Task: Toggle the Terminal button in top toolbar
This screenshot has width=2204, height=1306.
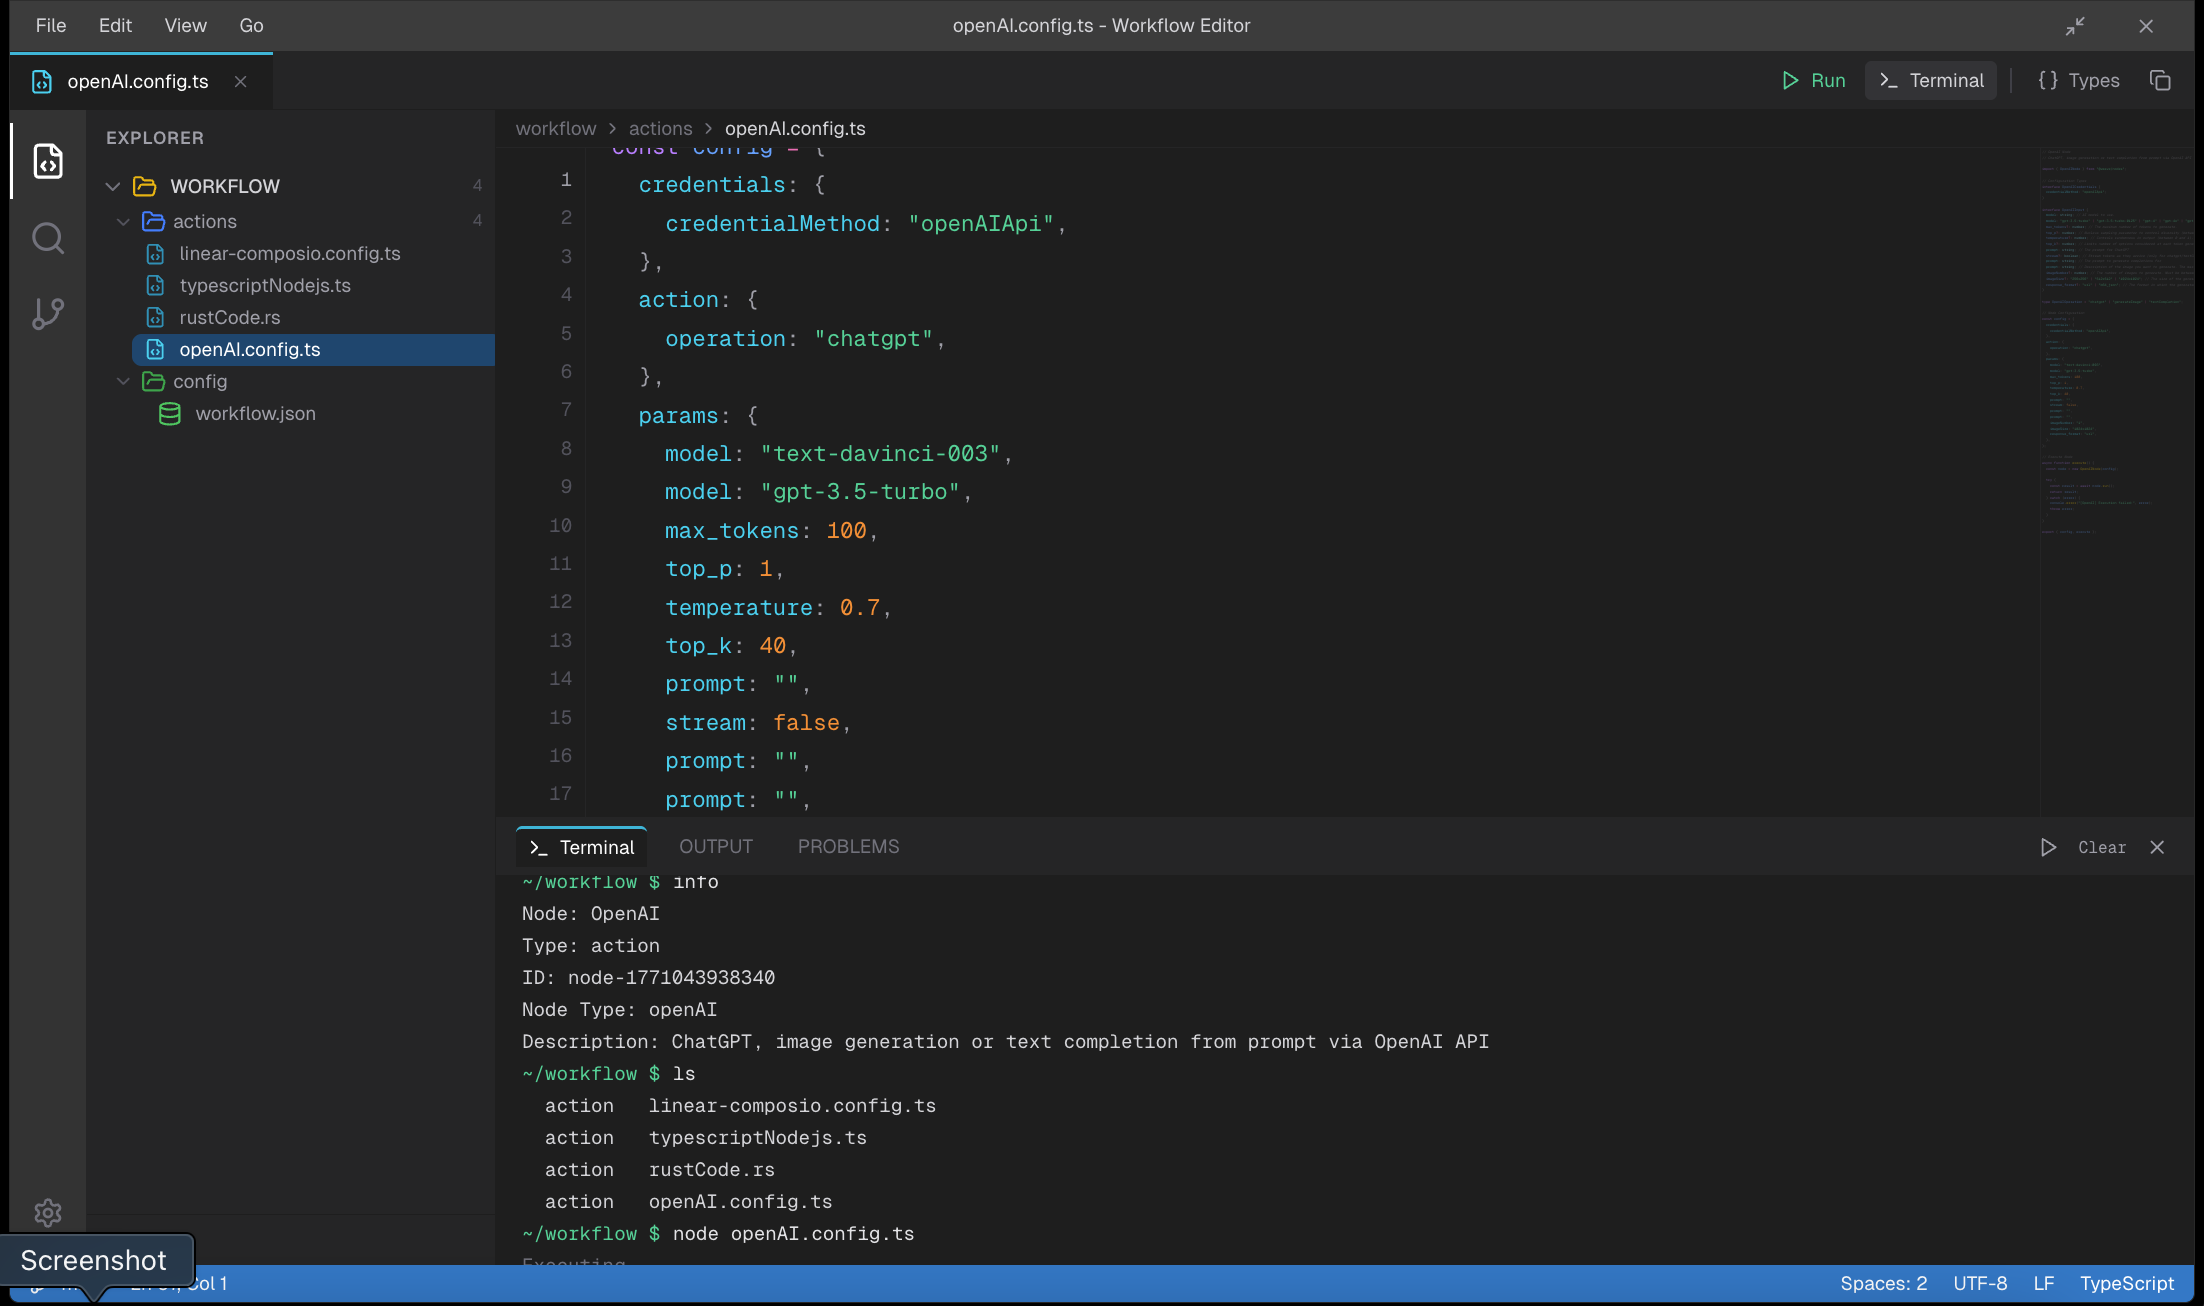Action: pos(1931,80)
